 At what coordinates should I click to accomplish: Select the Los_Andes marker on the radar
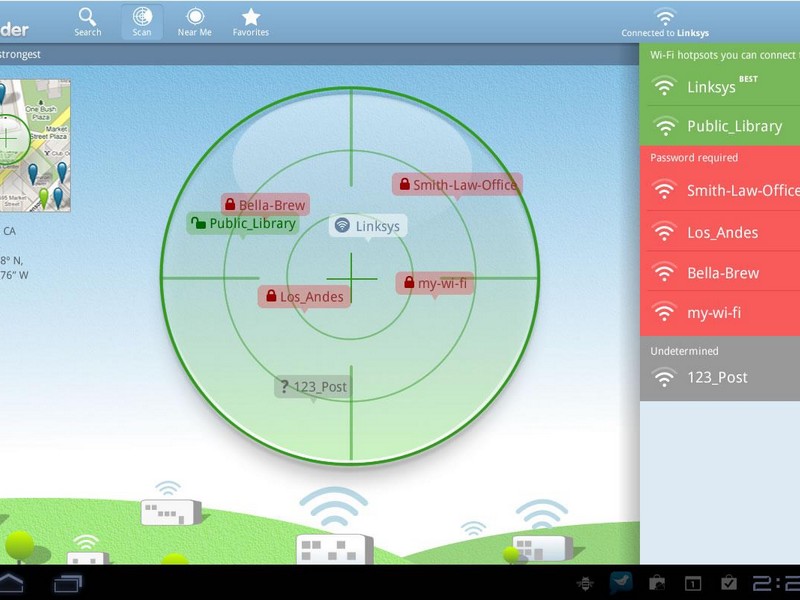click(304, 297)
